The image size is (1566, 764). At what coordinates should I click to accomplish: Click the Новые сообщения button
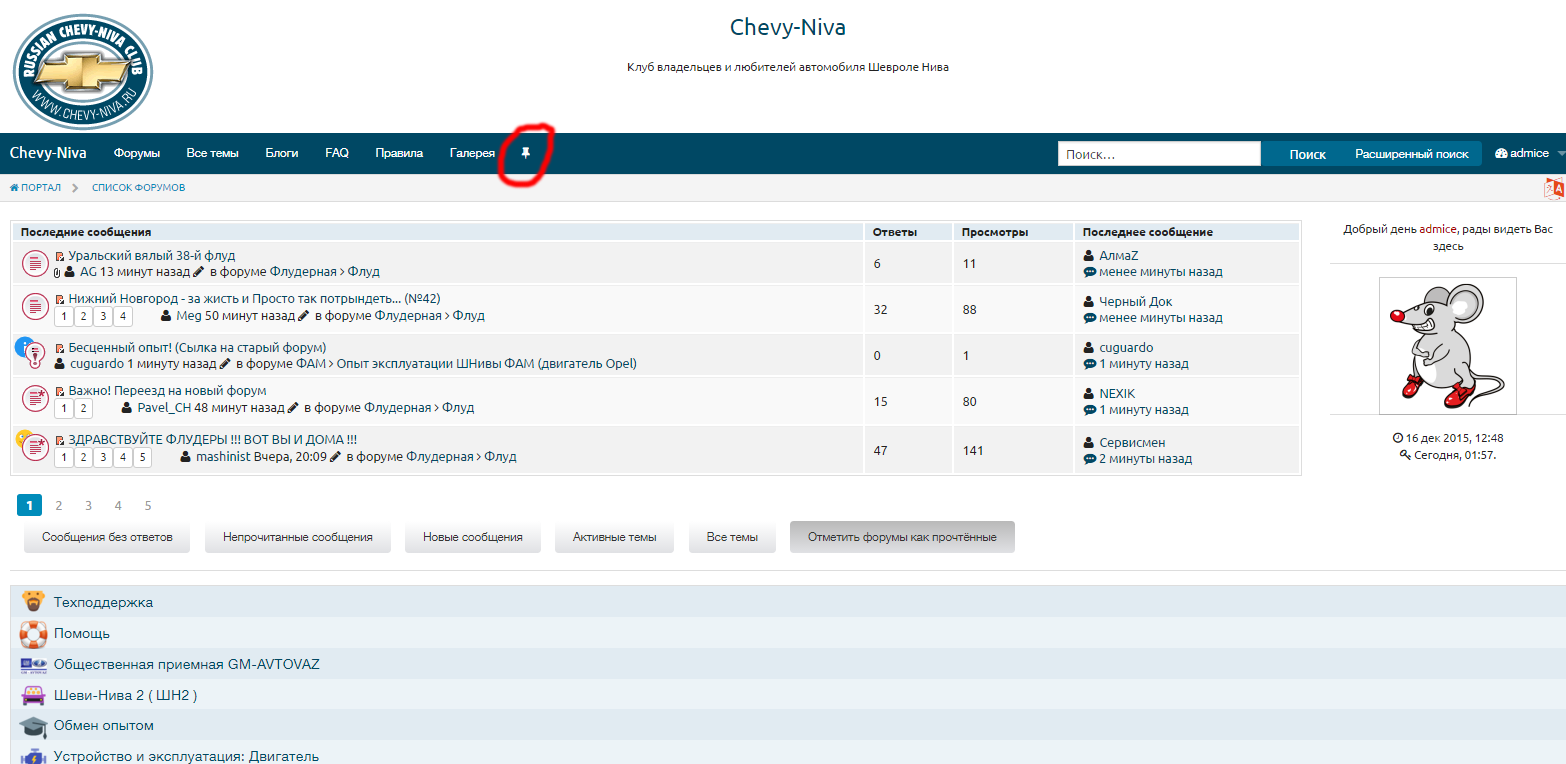point(473,537)
